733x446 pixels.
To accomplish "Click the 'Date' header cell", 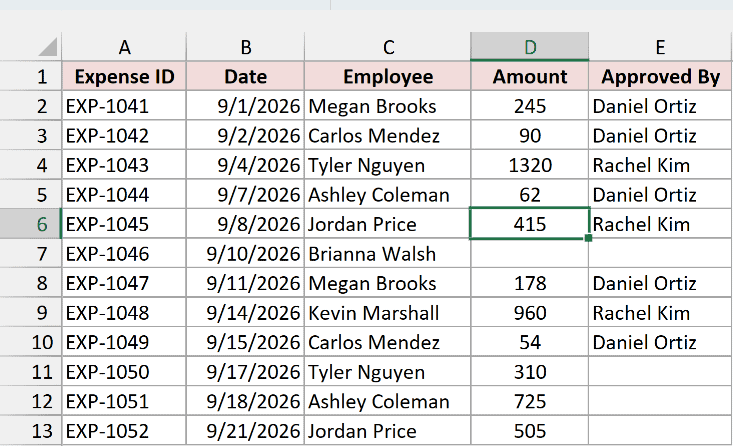I will [245, 76].
